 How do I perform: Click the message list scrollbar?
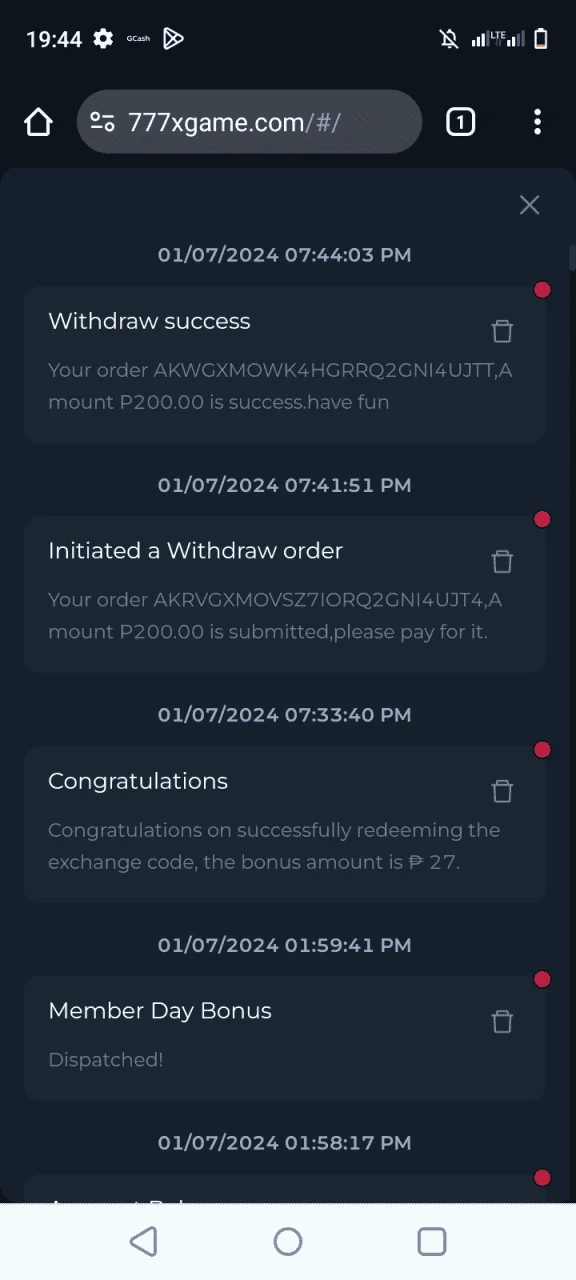click(572, 258)
